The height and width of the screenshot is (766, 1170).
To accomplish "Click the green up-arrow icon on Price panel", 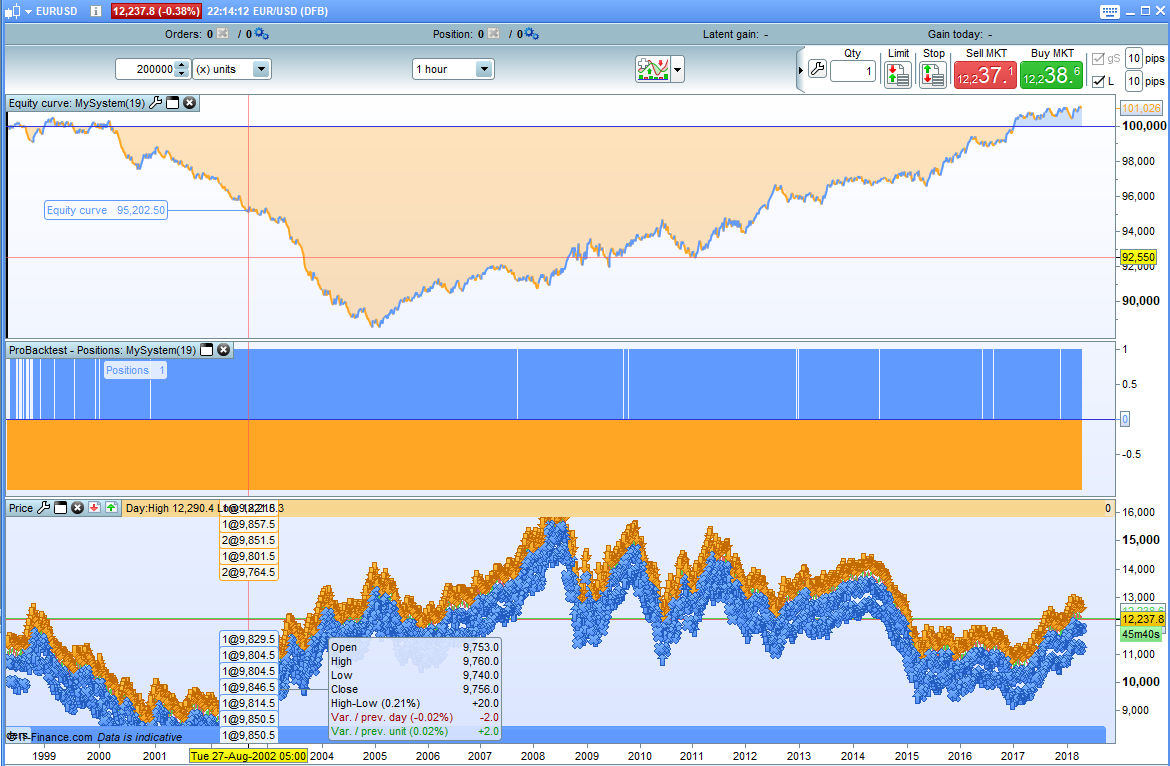I will click(x=111, y=508).
